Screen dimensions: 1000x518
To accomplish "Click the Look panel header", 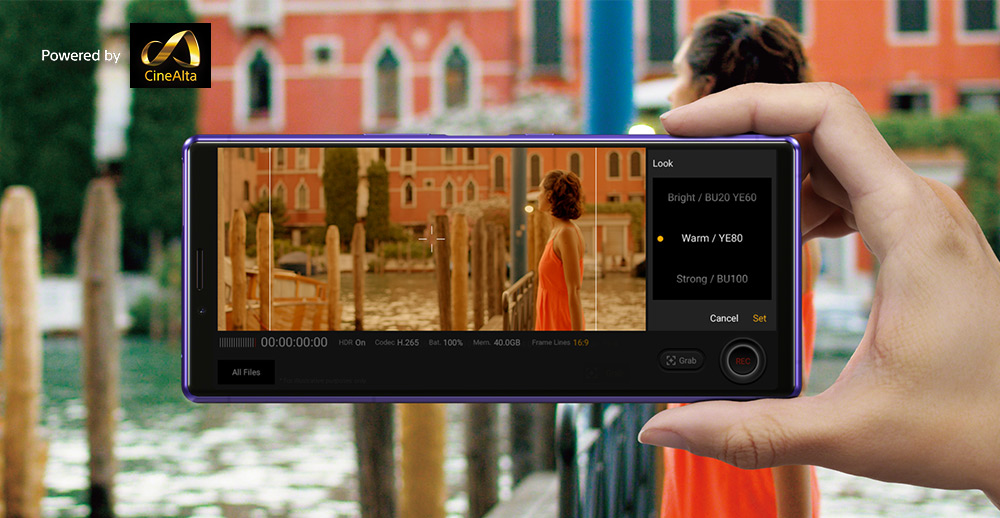I will 663,163.
